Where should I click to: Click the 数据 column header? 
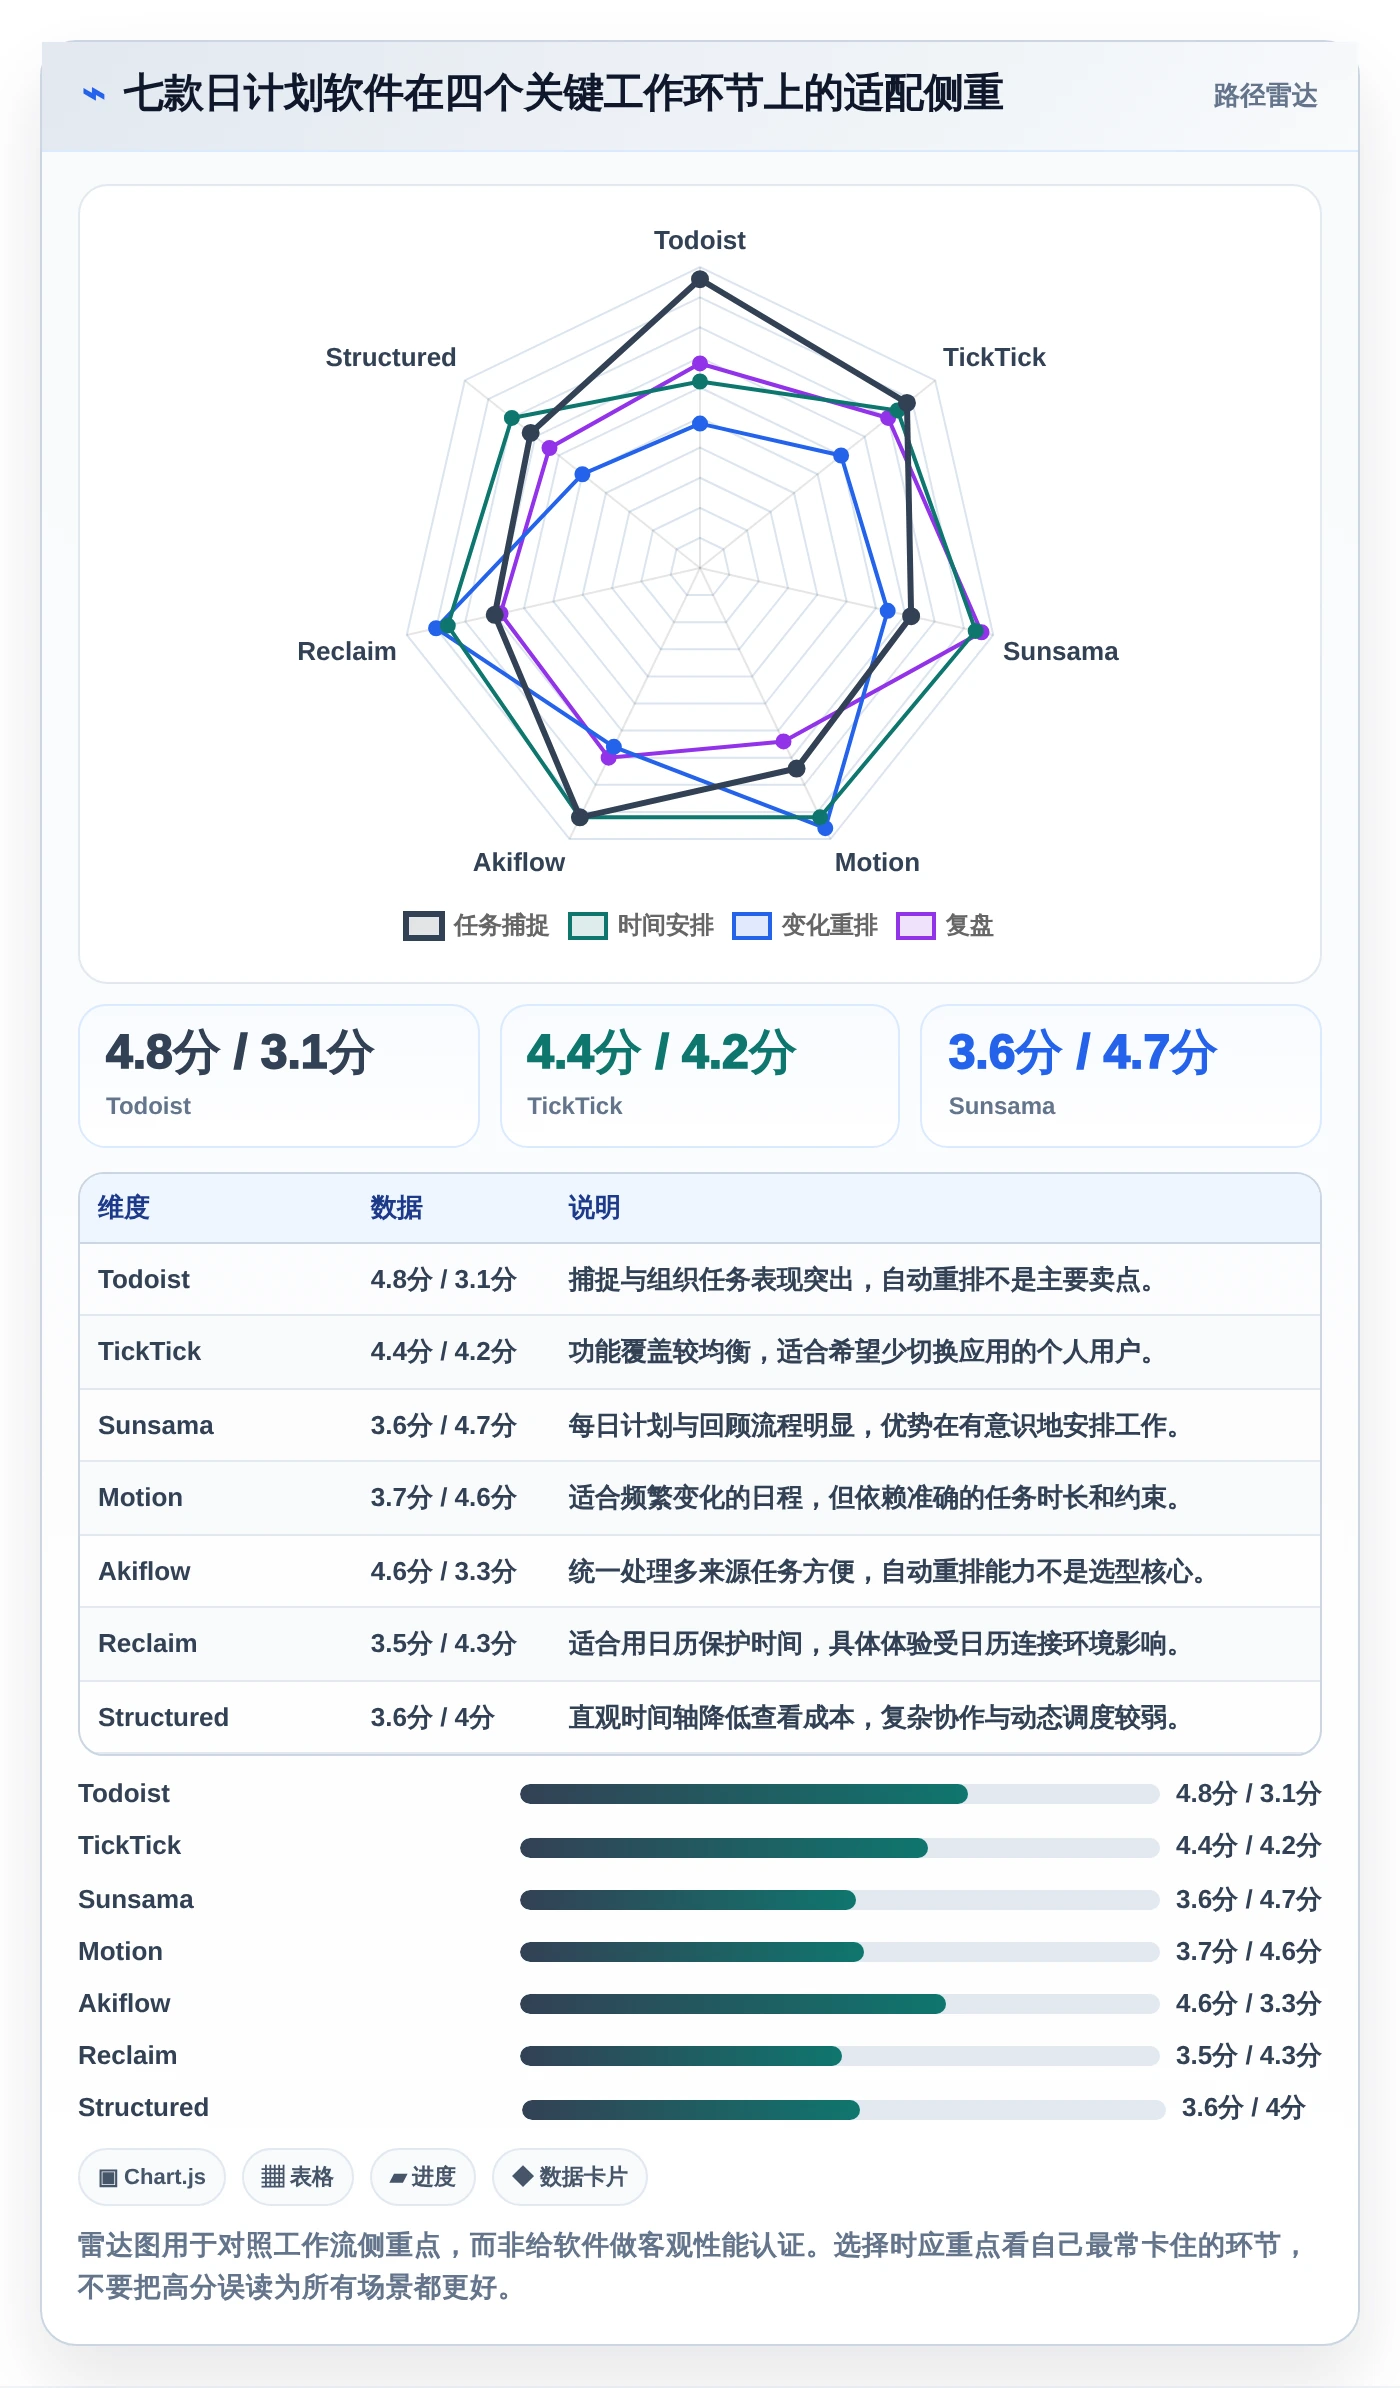[396, 1208]
